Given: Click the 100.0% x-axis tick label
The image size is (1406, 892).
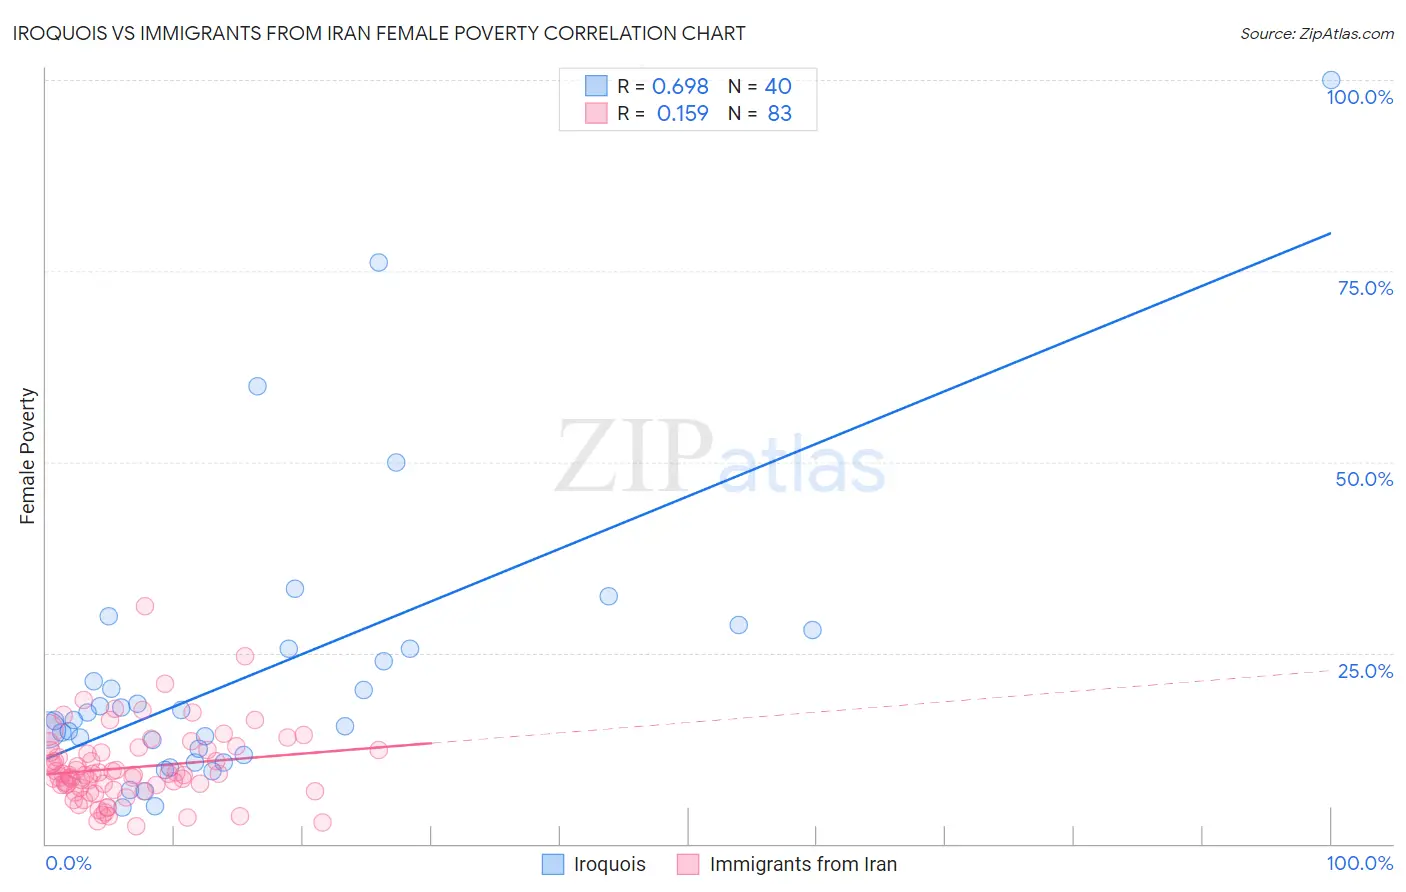Looking at the screenshot, I should pyautogui.click(x=1360, y=863).
